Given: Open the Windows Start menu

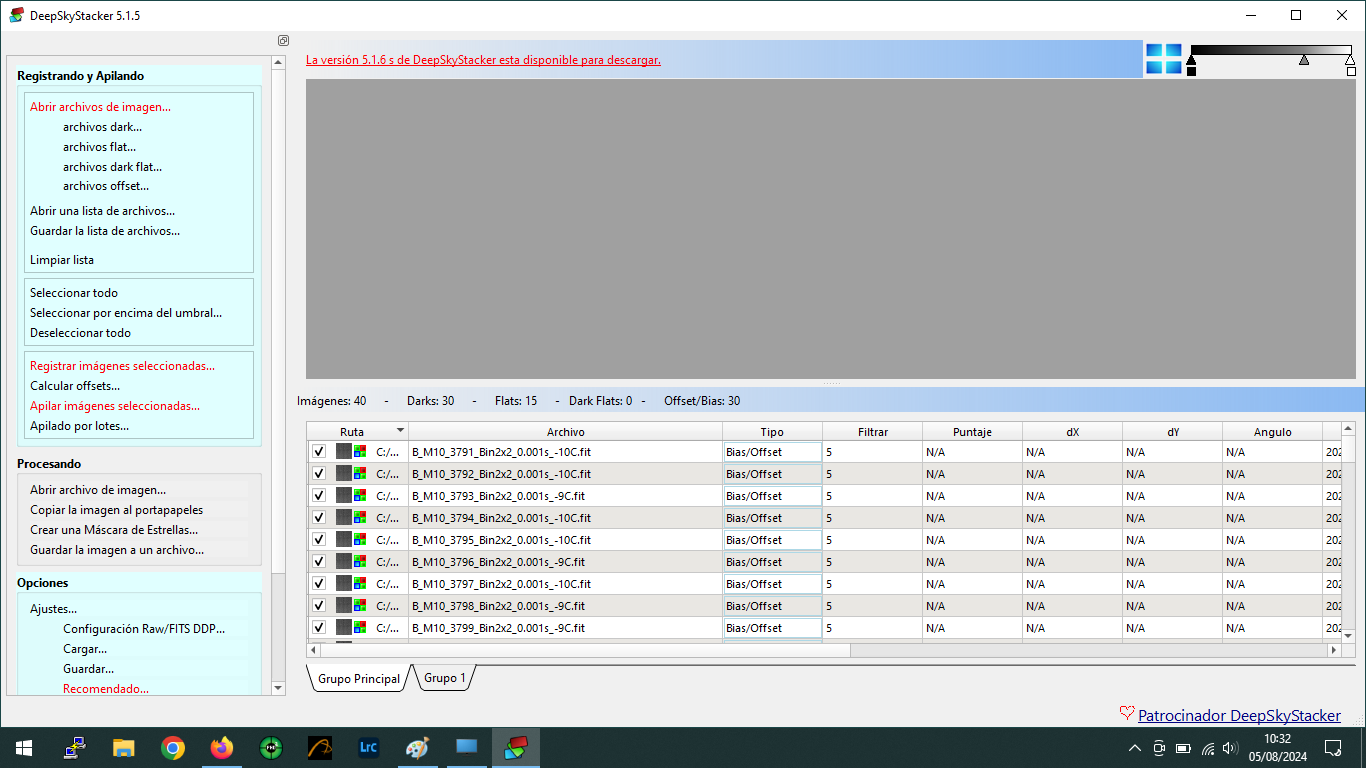Looking at the screenshot, I should 24,748.
